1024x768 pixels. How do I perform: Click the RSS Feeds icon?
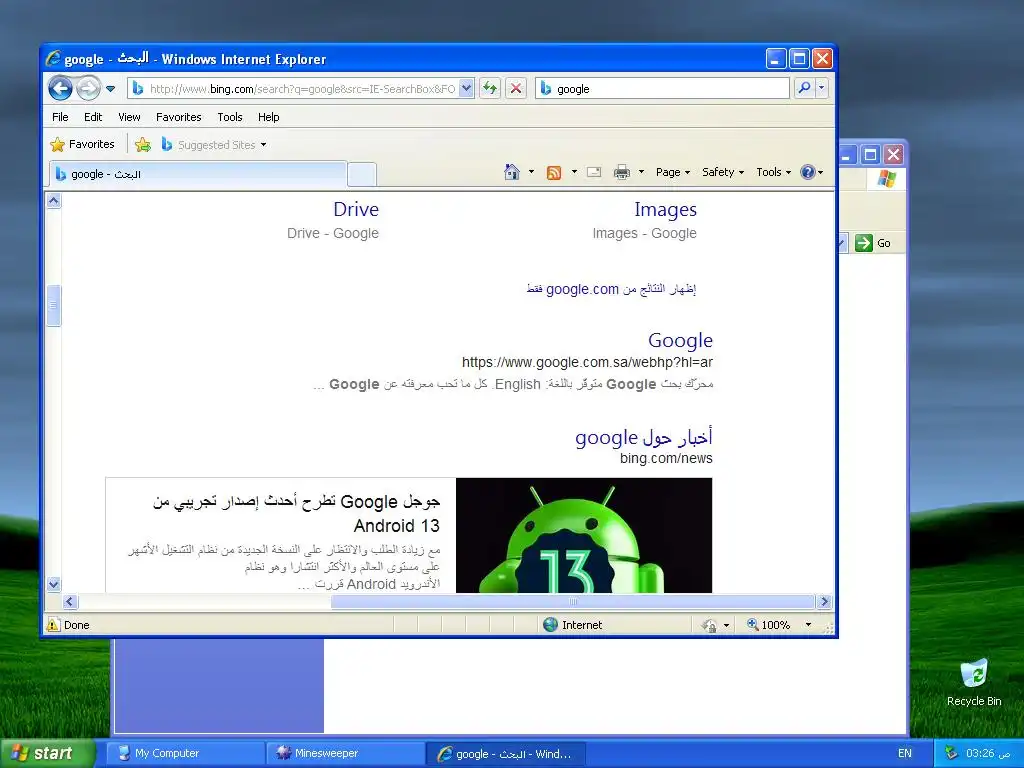click(554, 172)
